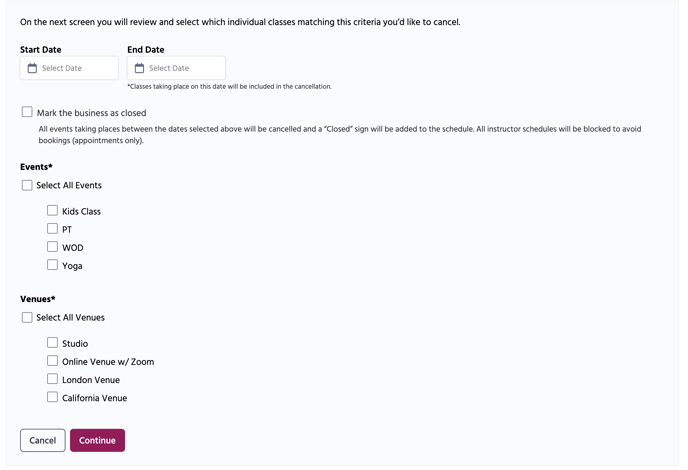
Task: Tick the WOD event checkbox
Action: 52,247
